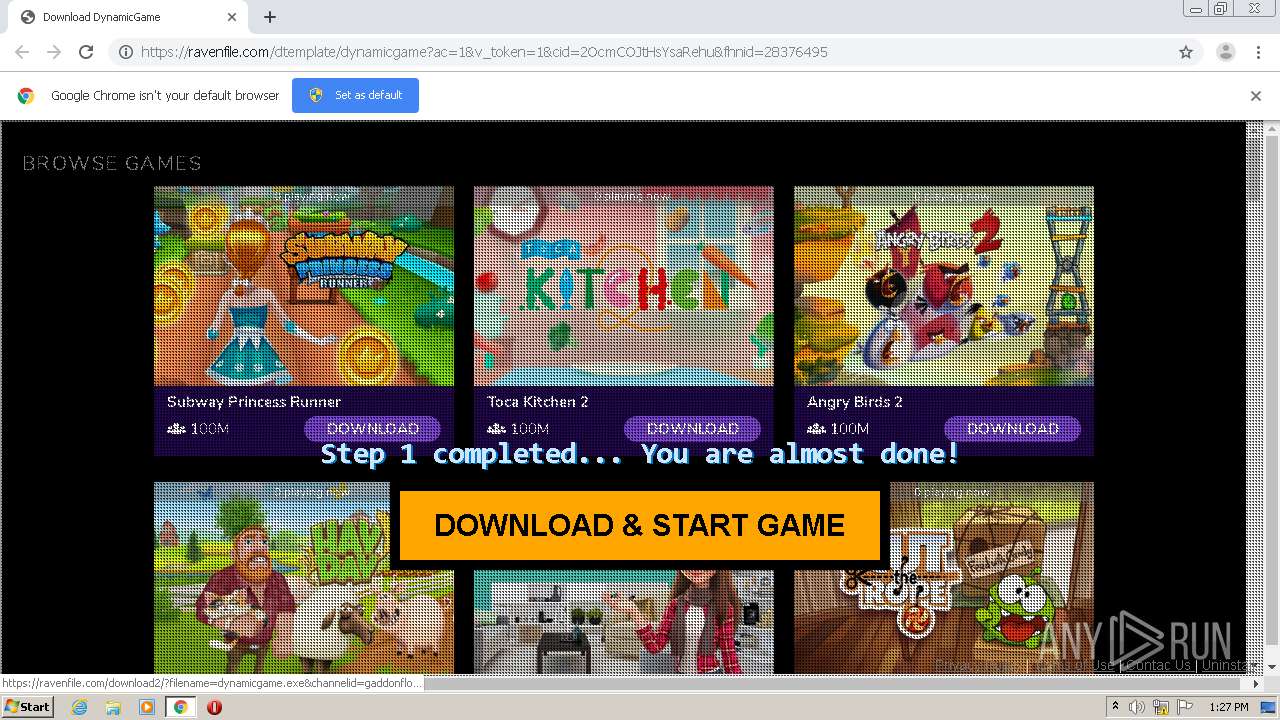Select the Toca Kitchen 2 title
Image resolution: width=1280 pixels, height=720 pixels.
538,402
